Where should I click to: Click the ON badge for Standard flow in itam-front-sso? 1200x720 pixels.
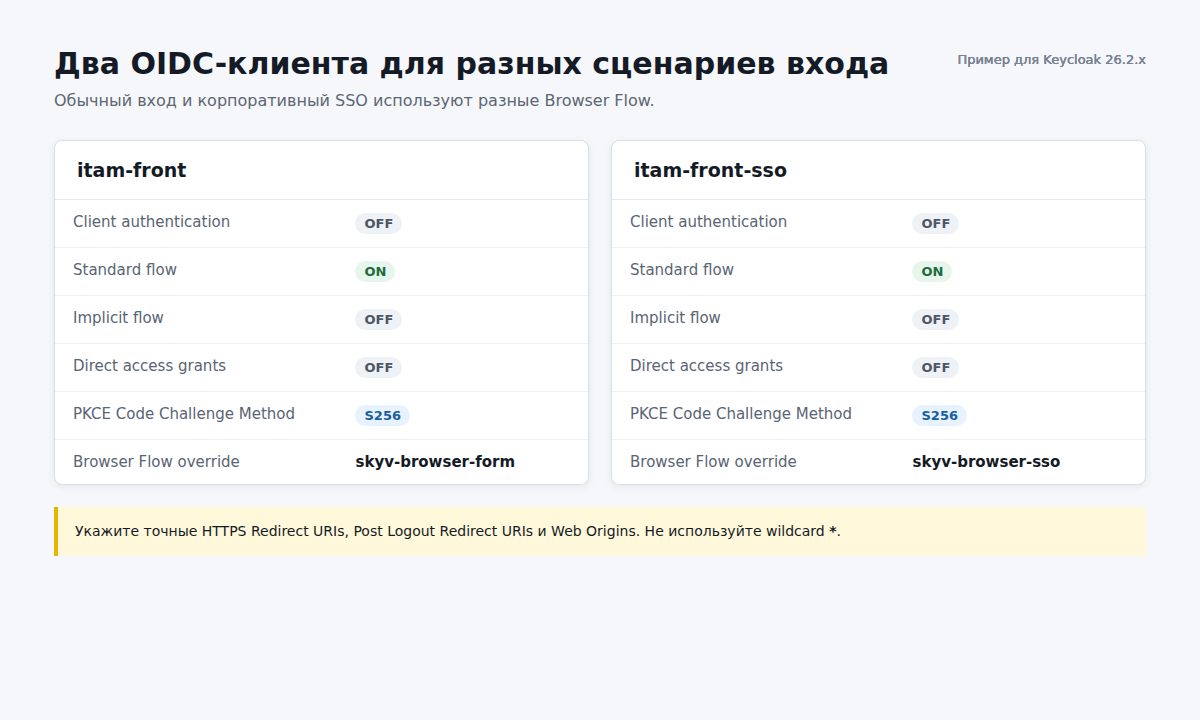[932, 272]
